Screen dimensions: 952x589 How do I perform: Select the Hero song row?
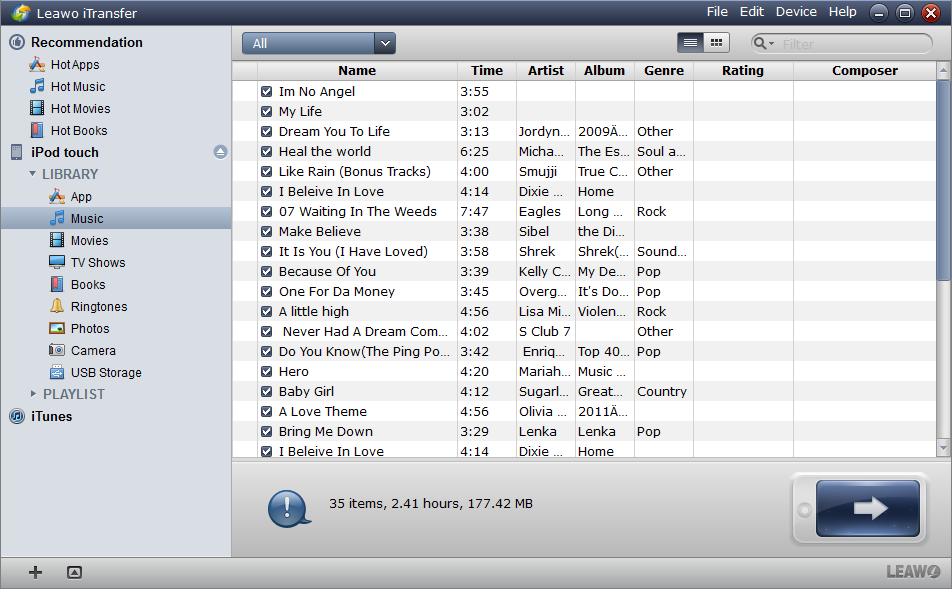click(x=584, y=371)
